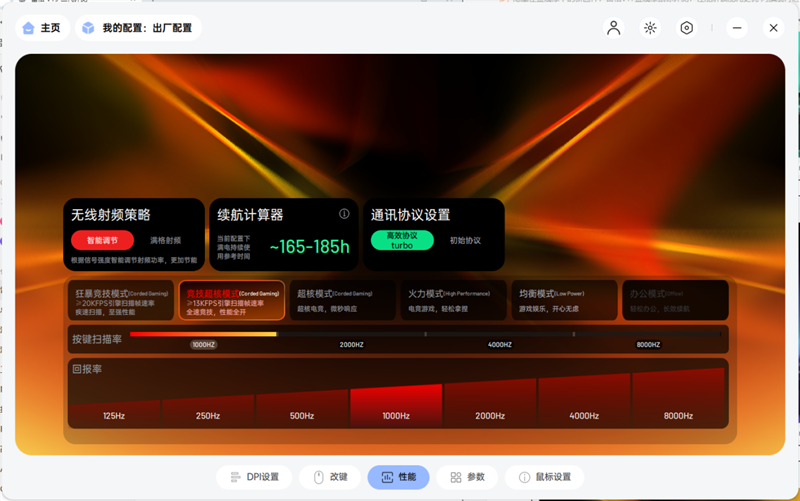Select 1000Hz polling rate bar

click(396, 406)
